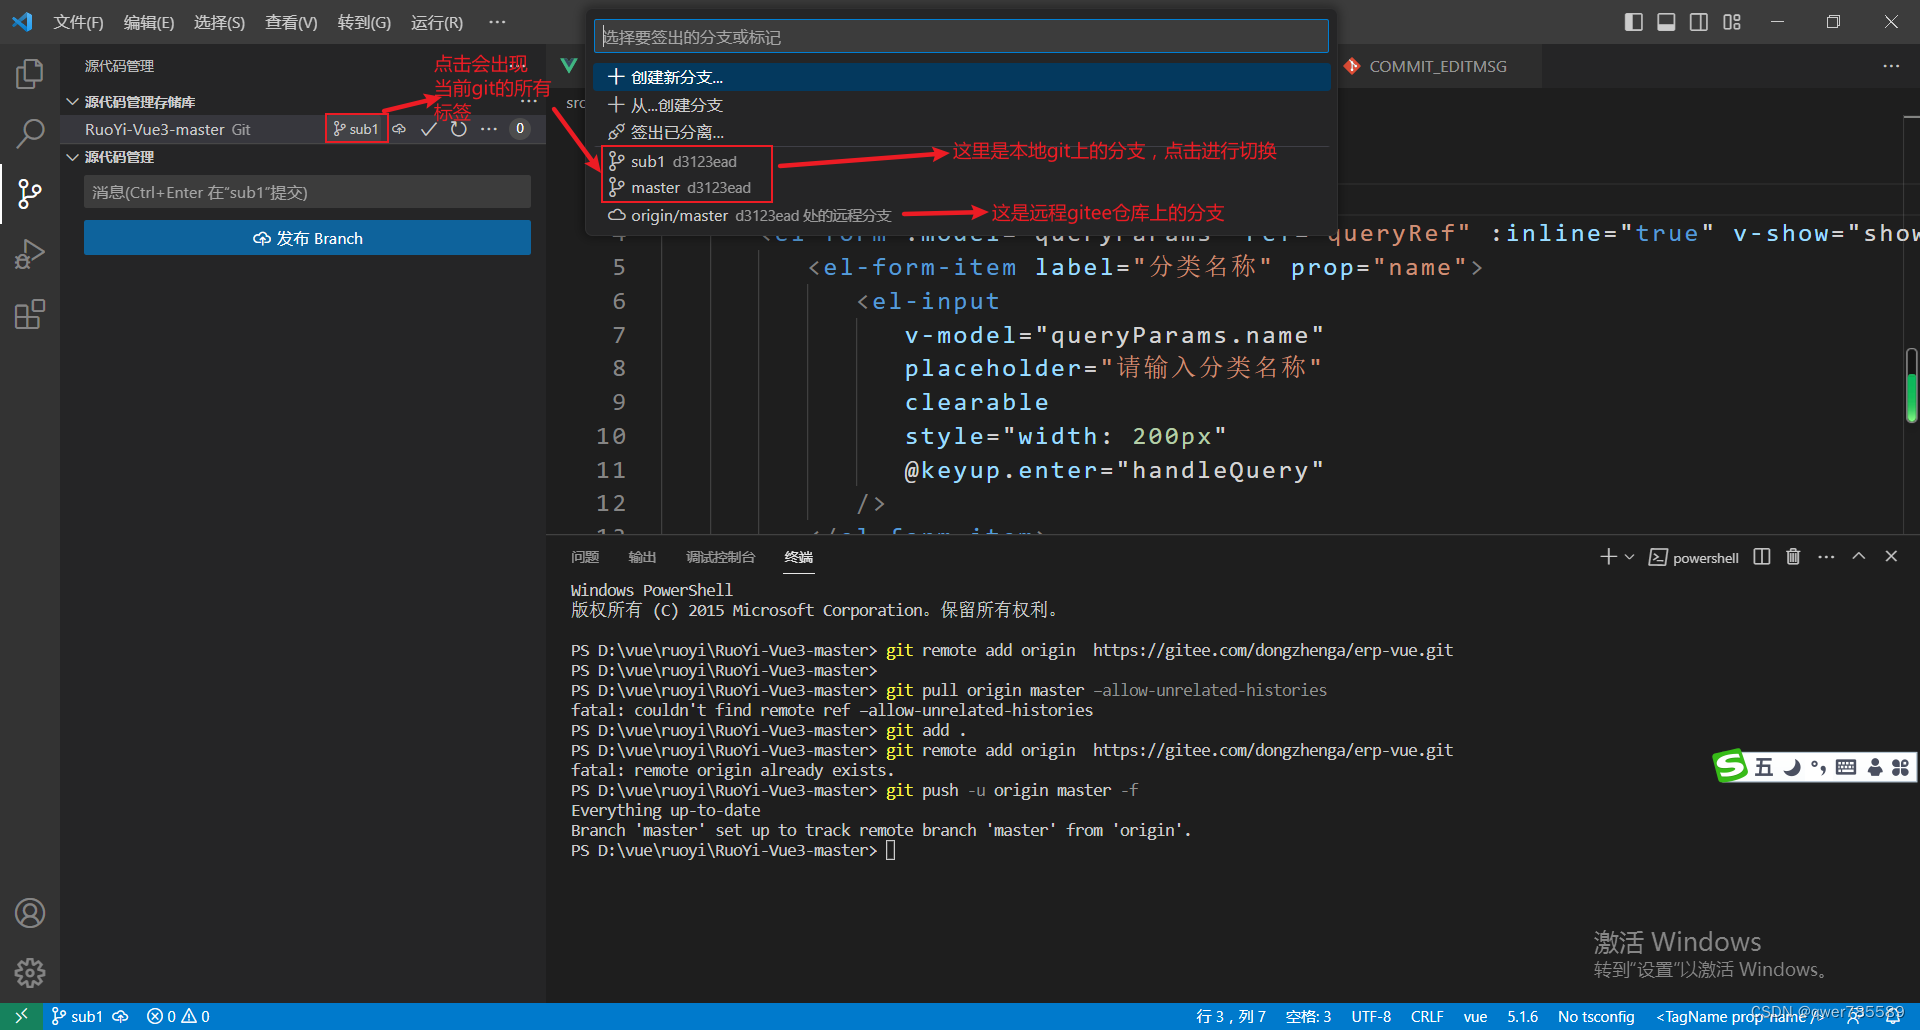Open the Manage gear icon
This screenshot has height=1030, width=1920.
pyautogui.click(x=30, y=972)
